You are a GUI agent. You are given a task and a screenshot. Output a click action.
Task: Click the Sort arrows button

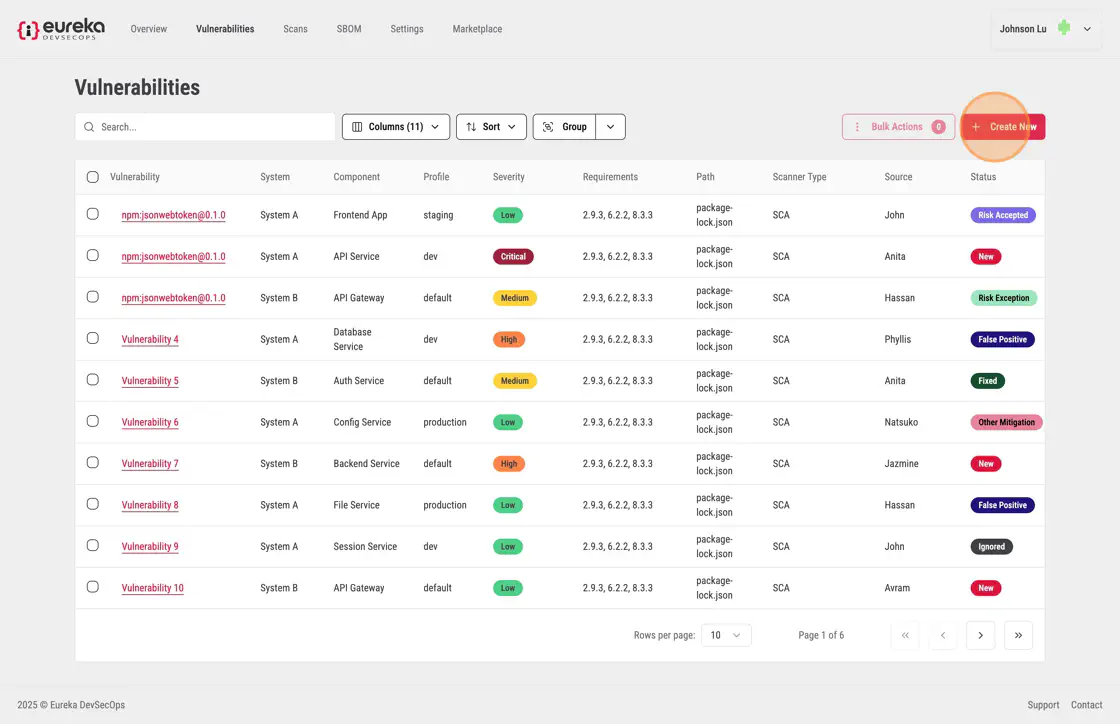pyautogui.click(x=491, y=127)
